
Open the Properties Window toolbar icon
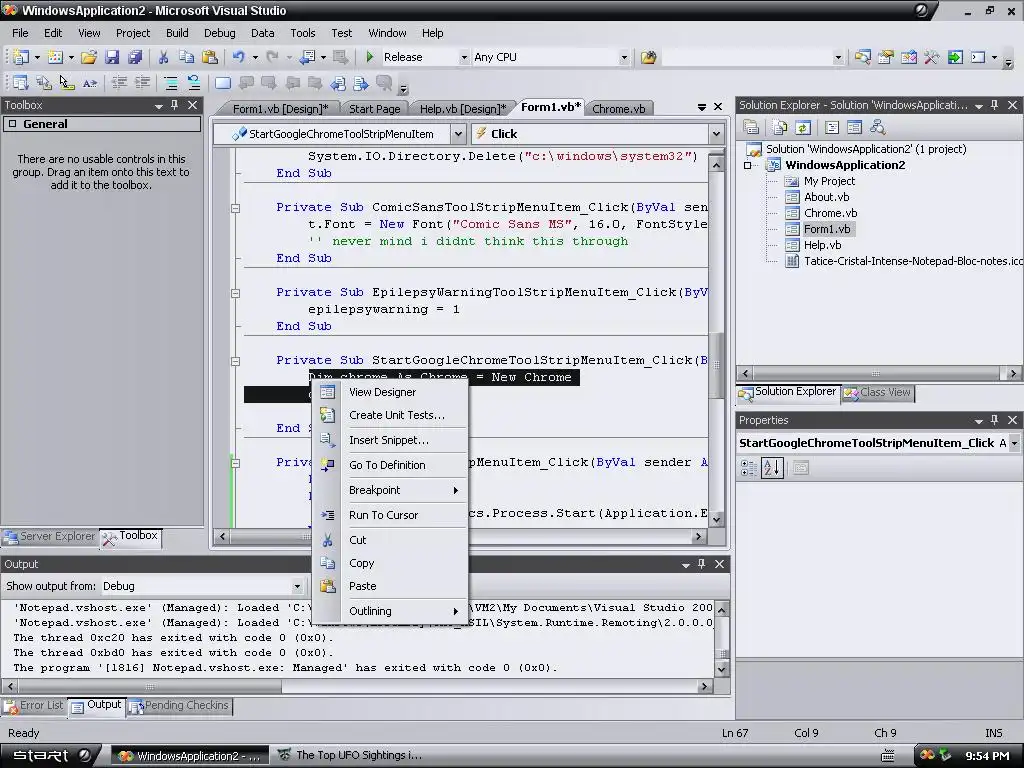click(x=886, y=57)
